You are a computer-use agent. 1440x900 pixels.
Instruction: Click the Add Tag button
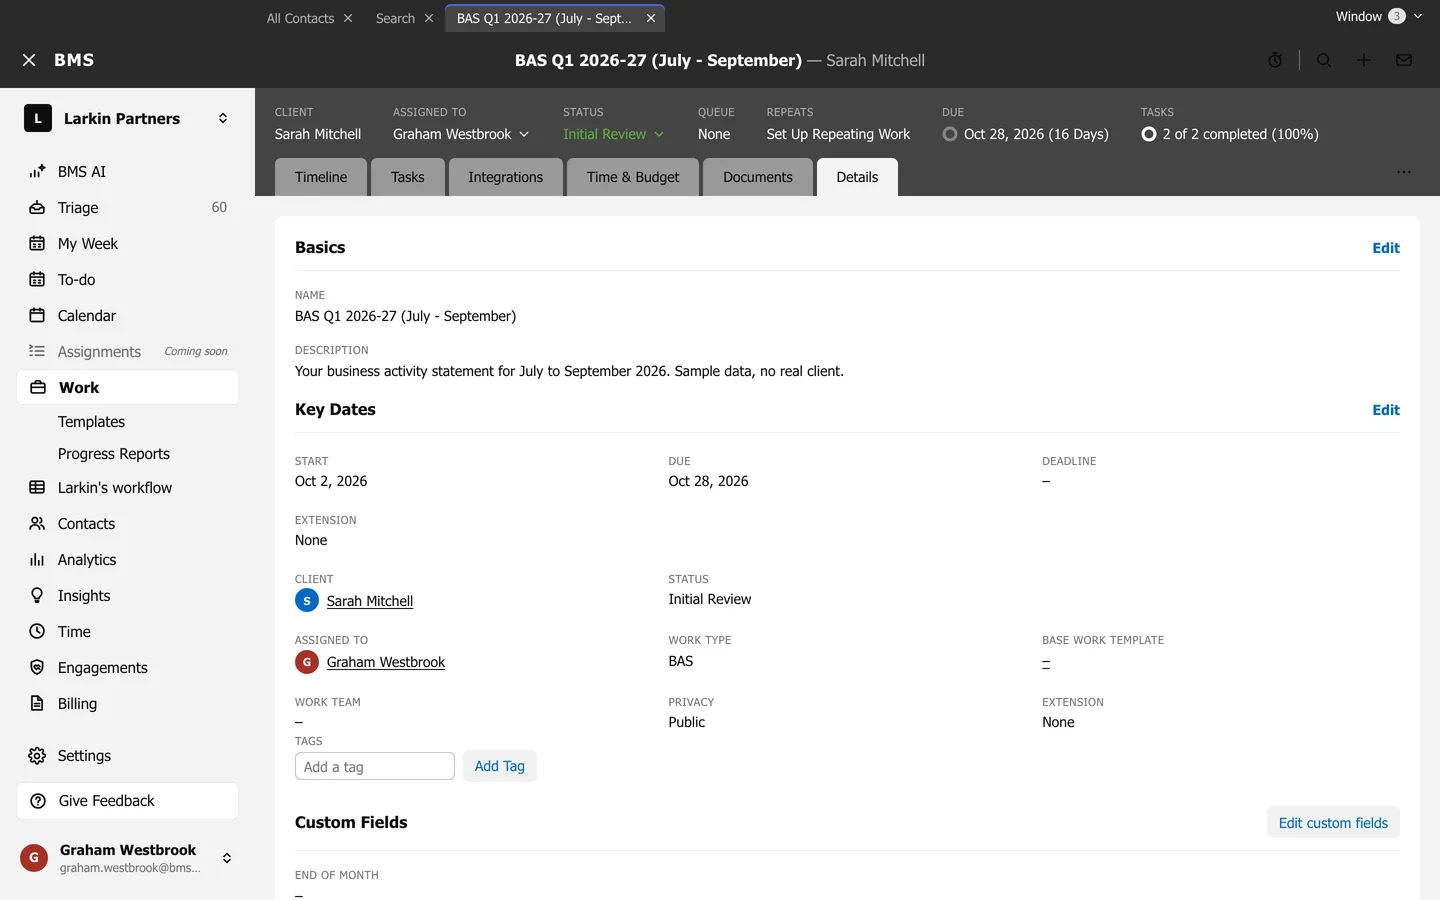coord(500,766)
